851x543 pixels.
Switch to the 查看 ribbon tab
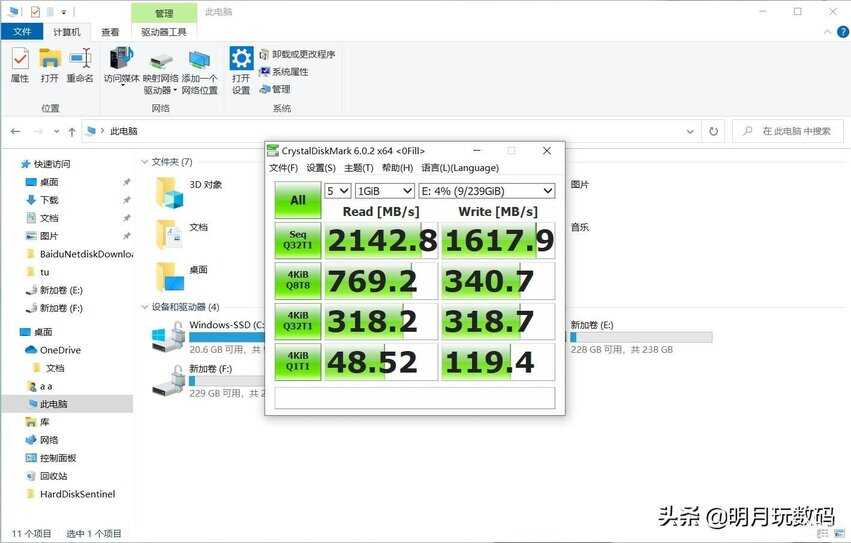click(110, 32)
